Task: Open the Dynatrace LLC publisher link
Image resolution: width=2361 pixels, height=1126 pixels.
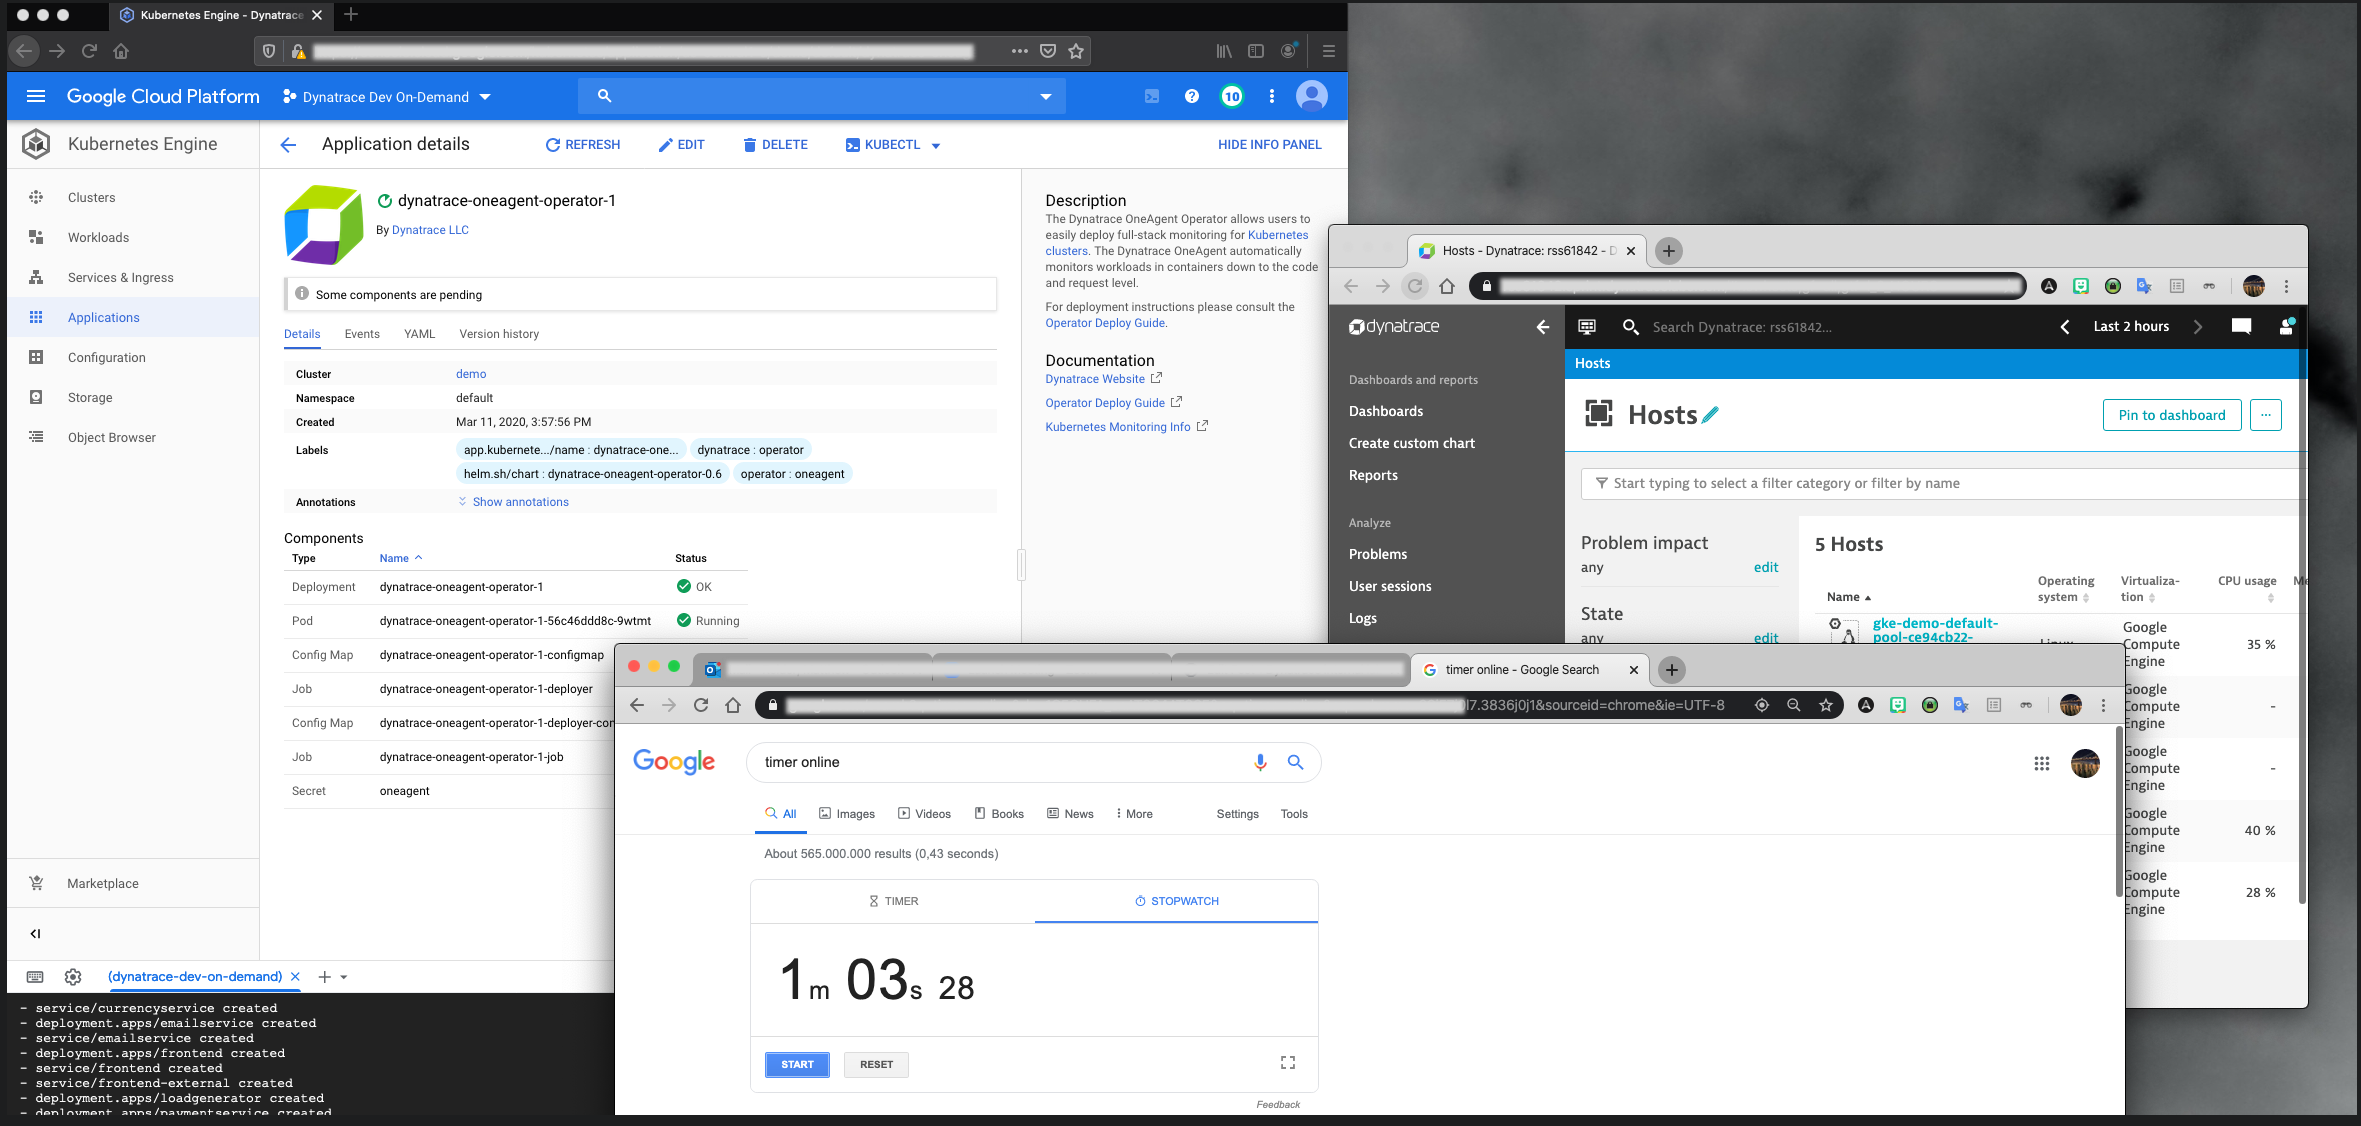Action: click(430, 230)
